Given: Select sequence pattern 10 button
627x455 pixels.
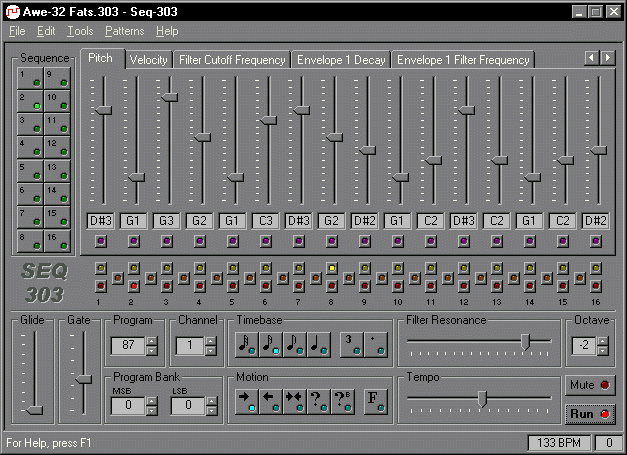Looking at the screenshot, I should (57, 101).
